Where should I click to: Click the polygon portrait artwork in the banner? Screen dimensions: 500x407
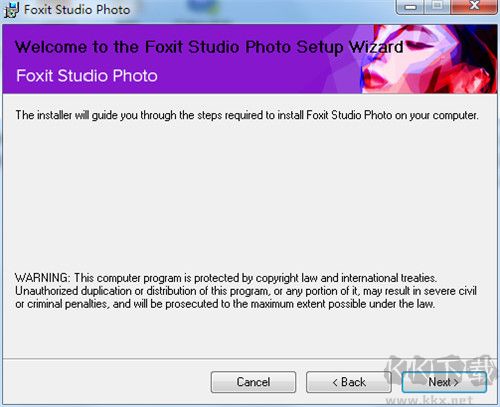pyautogui.click(x=429, y=59)
